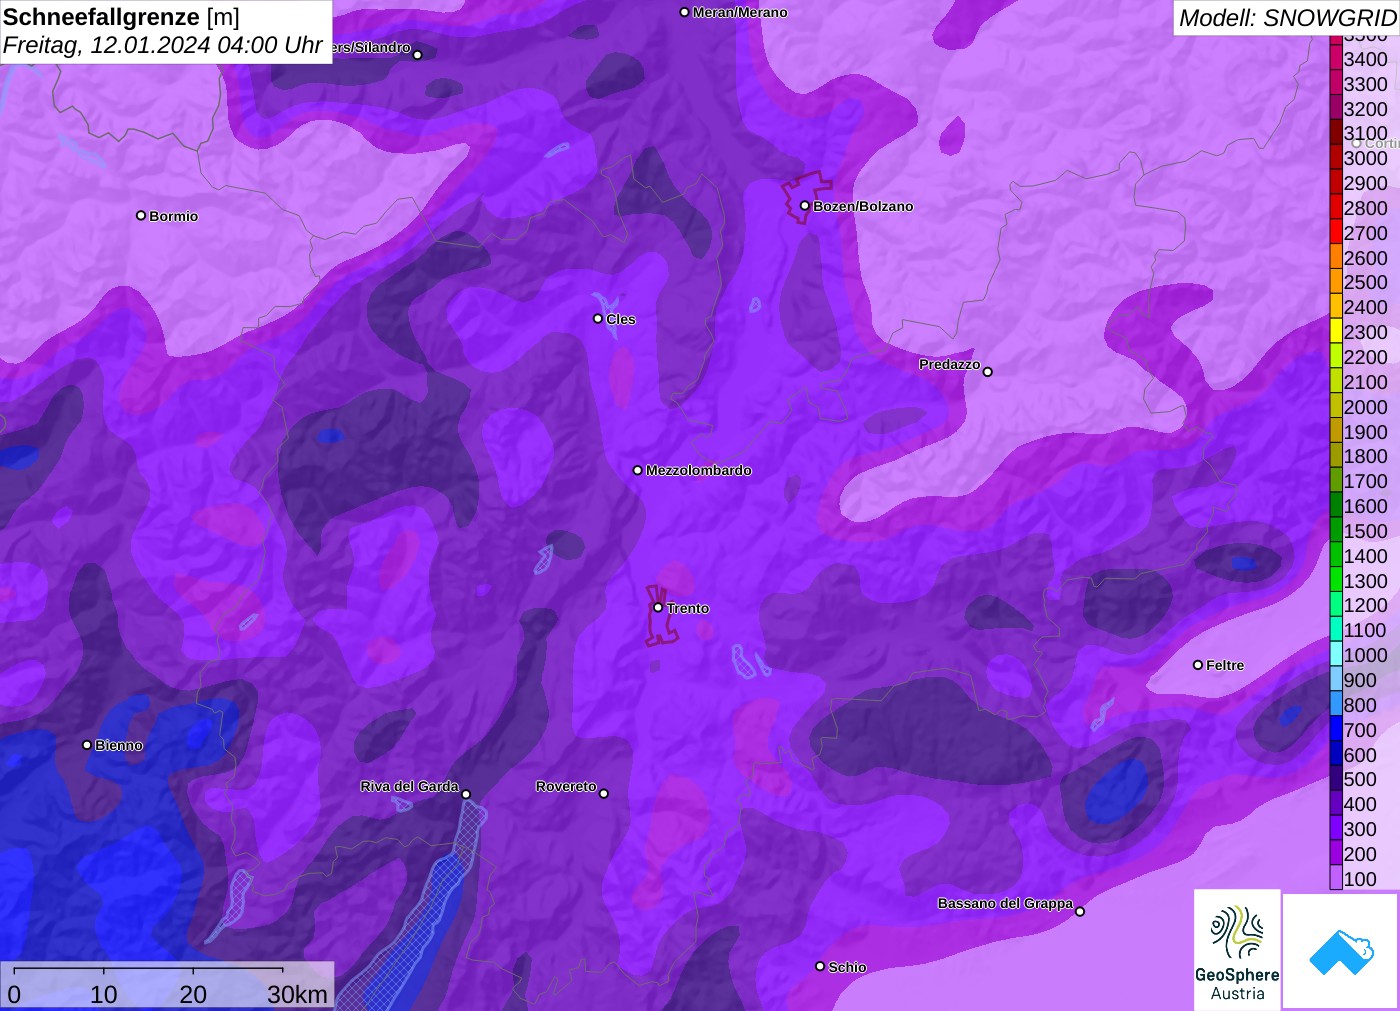Click the Bassano del Grappa text label

tap(1006, 903)
